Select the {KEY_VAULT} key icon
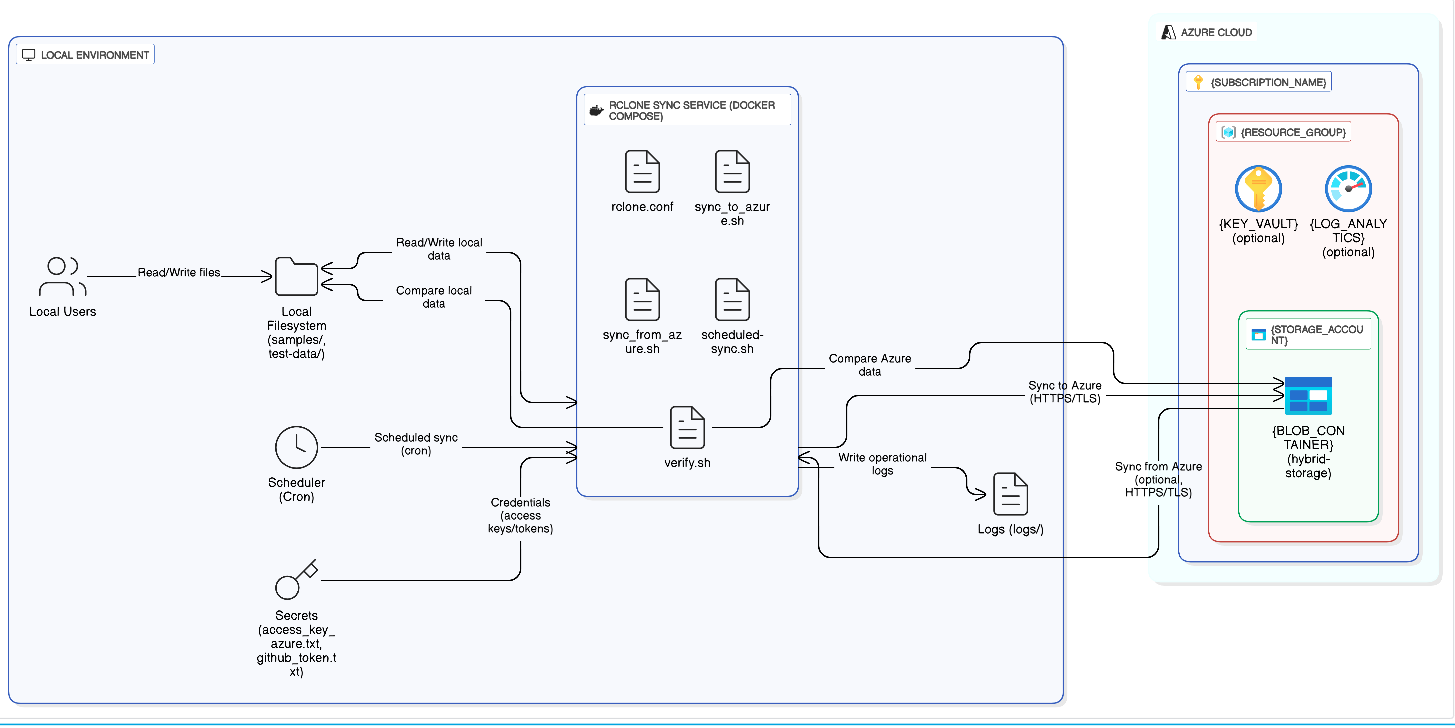Image resolution: width=1455 pixels, height=728 pixels. point(1258,189)
